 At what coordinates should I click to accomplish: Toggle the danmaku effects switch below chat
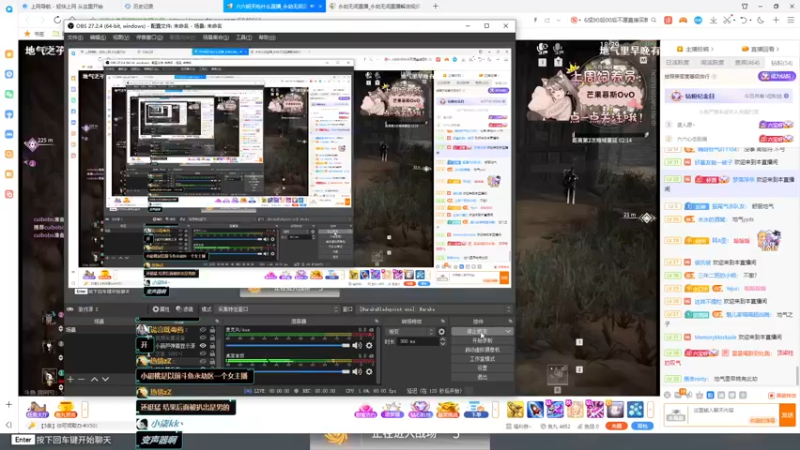(782, 395)
